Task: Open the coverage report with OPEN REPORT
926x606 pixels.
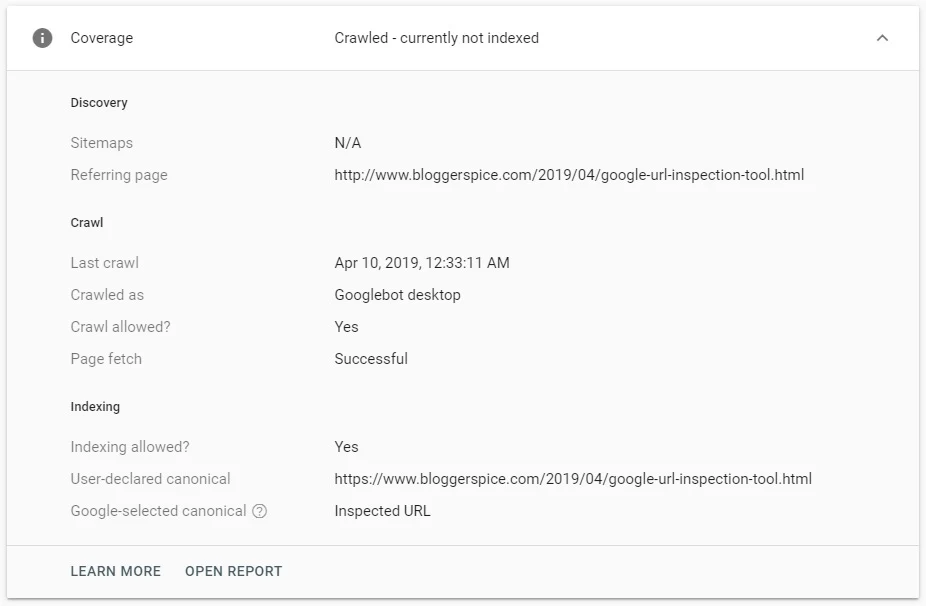Action: pos(233,571)
